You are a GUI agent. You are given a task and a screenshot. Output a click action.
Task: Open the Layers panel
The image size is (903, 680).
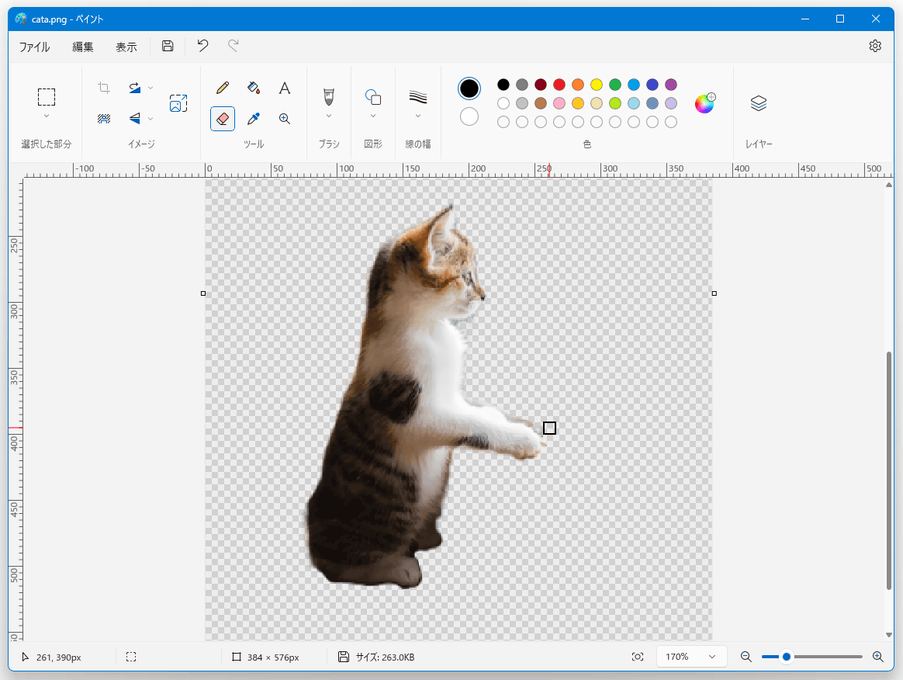tap(758, 103)
